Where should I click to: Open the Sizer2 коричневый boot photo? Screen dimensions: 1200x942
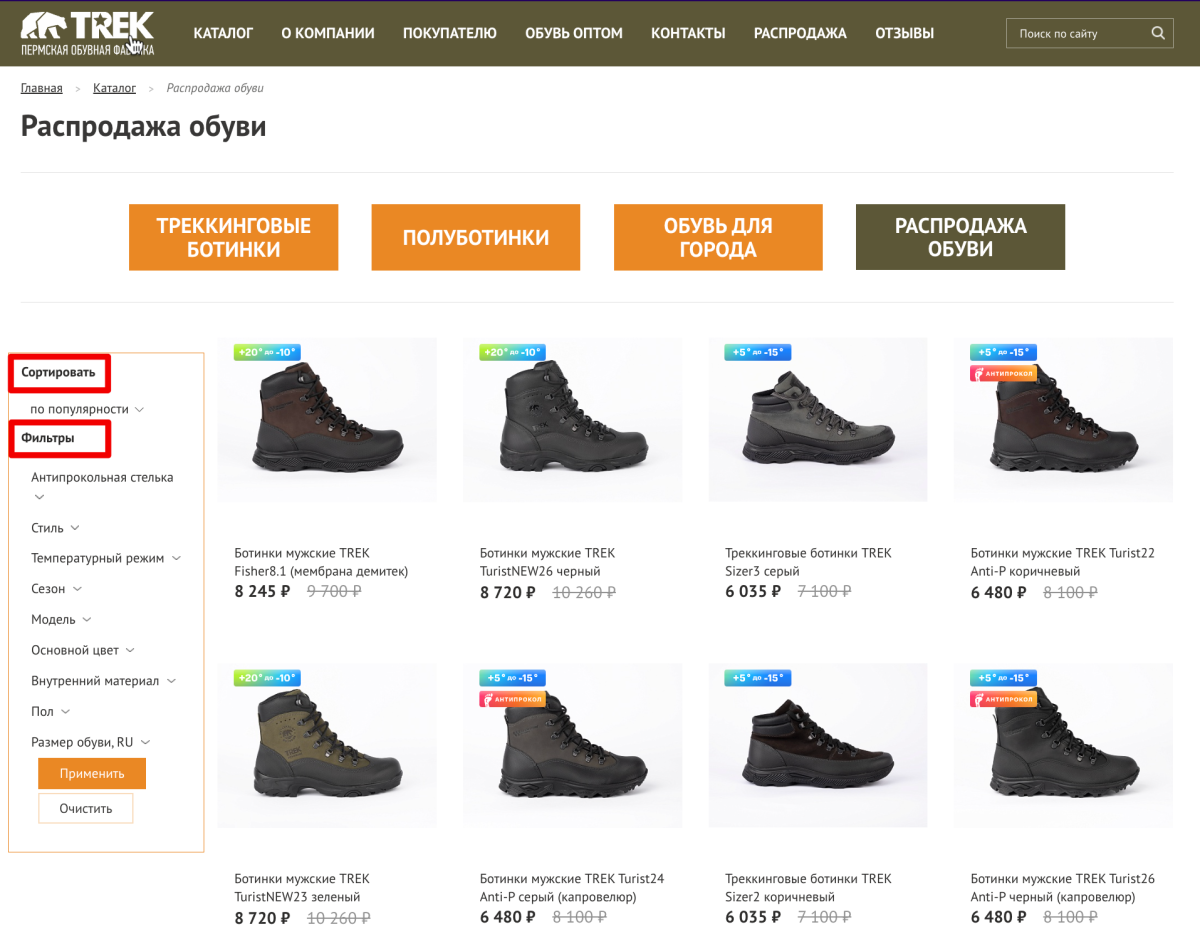818,746
